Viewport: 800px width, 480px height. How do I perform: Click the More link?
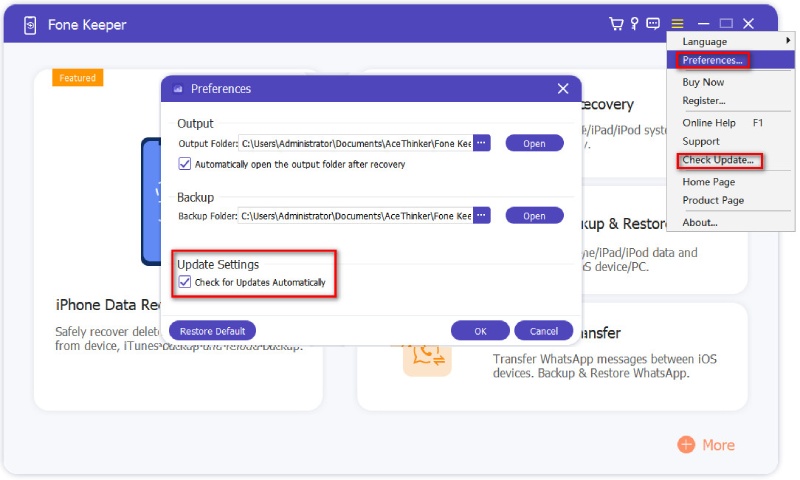coord(718,445)
